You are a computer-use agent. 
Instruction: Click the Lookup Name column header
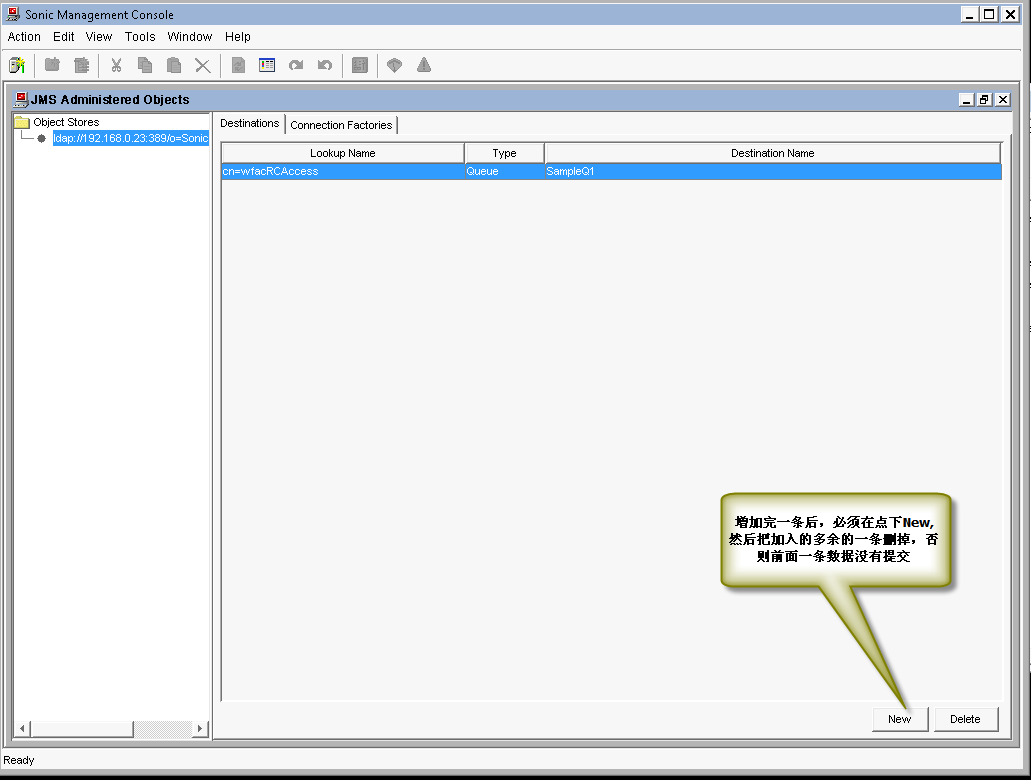point(342,153)
